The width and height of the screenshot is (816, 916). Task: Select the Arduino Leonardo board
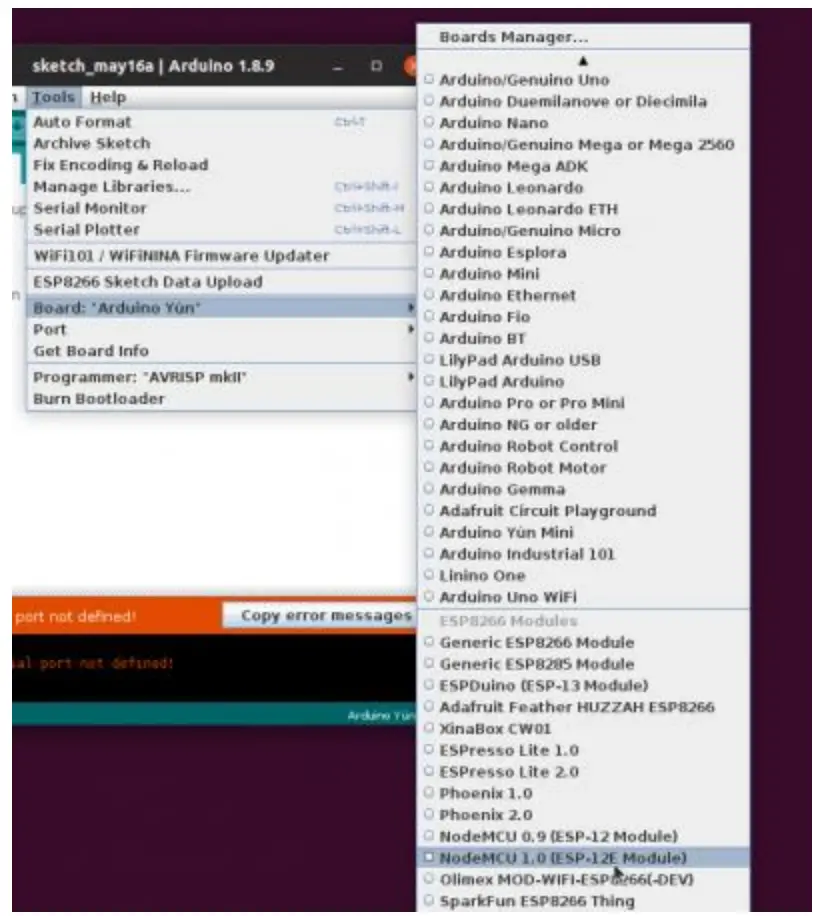click(x=583, y=188)
